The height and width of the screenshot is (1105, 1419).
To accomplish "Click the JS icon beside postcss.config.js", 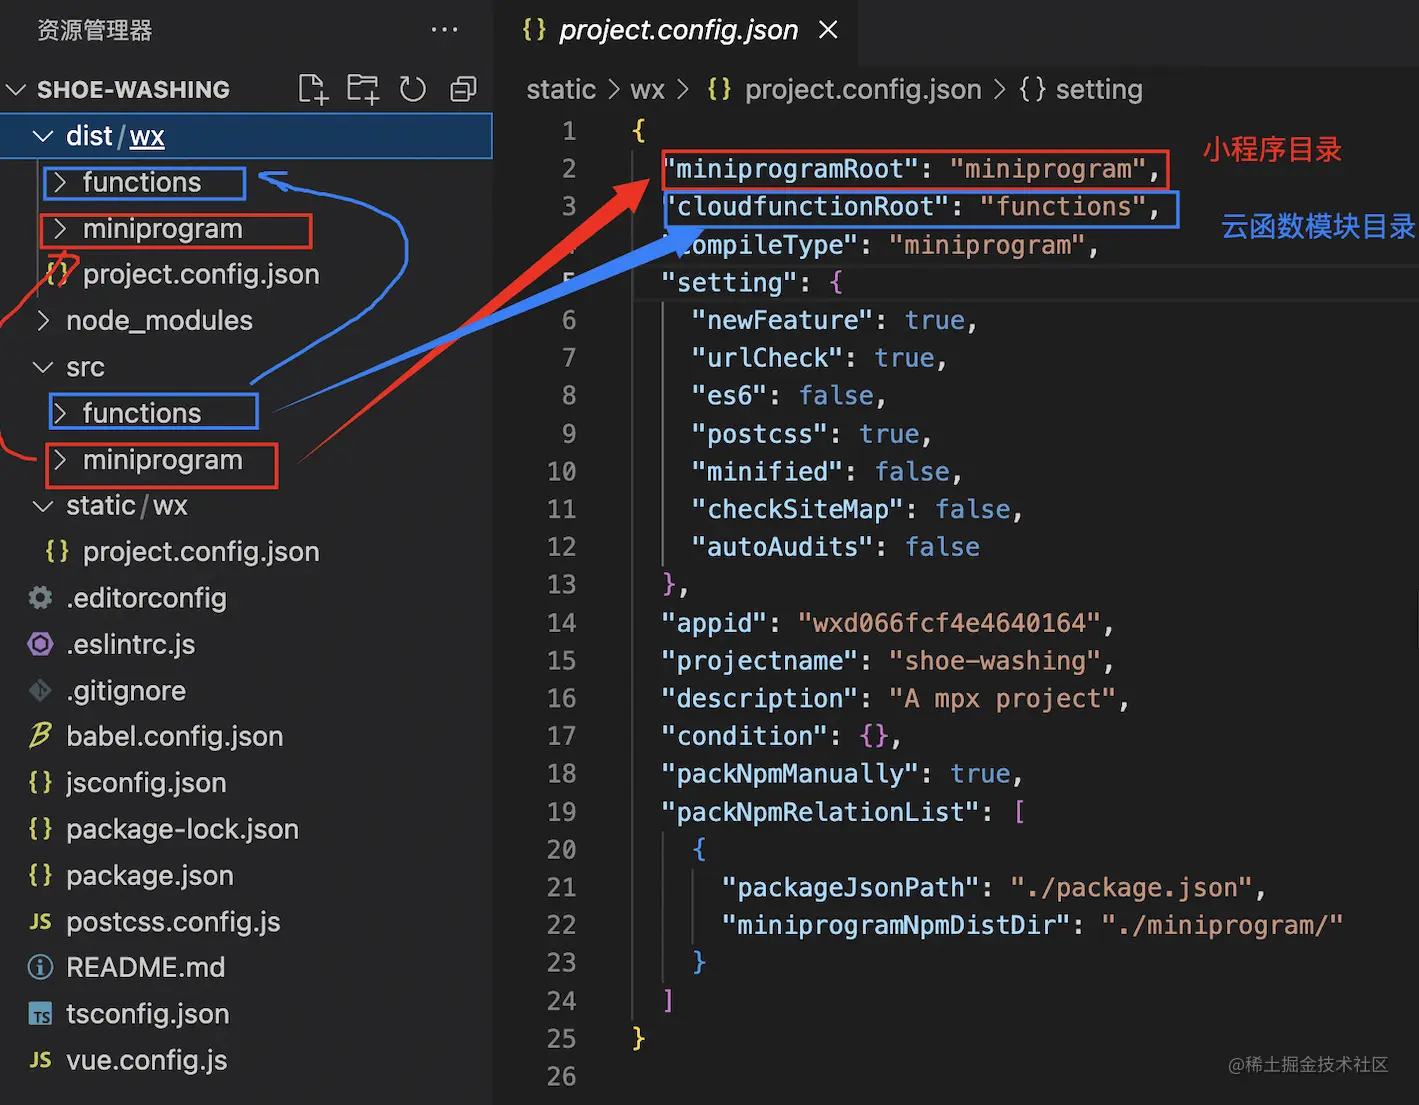I will pyautogui.click(x=40, y=921).
